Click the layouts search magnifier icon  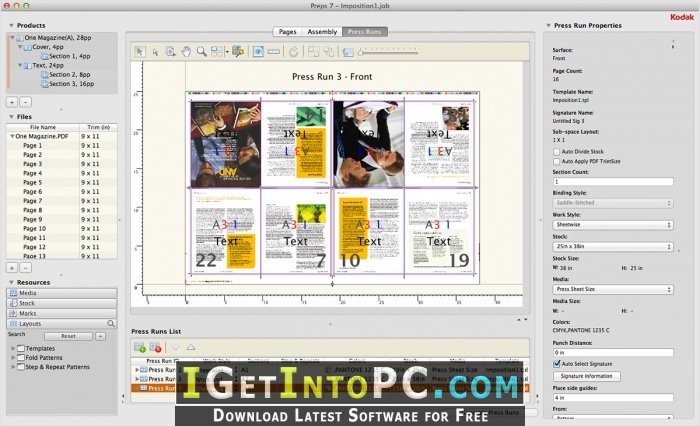click(111, 323)
